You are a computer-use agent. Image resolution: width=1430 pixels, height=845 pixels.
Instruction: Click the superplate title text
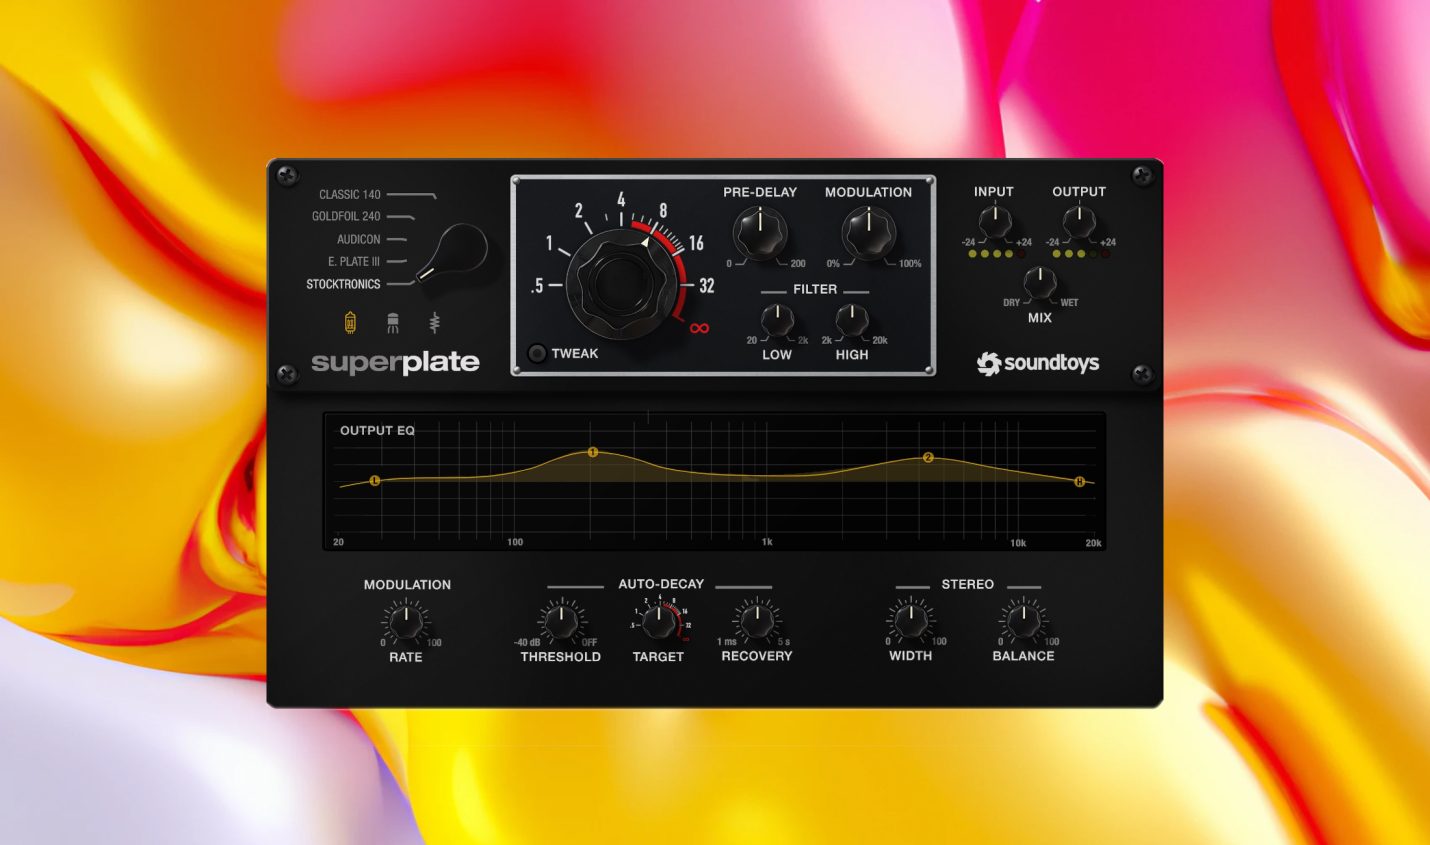pos(397,363)
